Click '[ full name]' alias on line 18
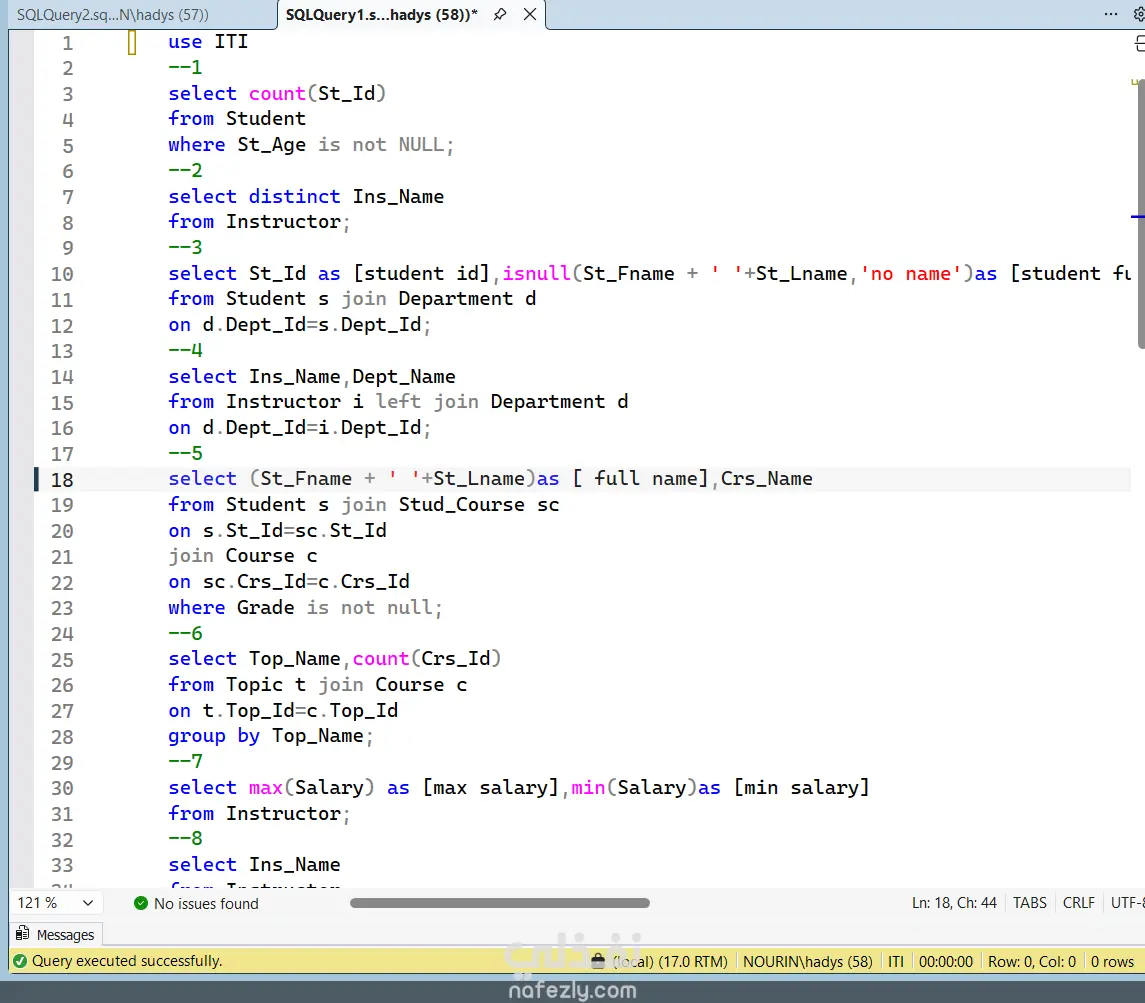The image size is (1145, 1003). 640,478
